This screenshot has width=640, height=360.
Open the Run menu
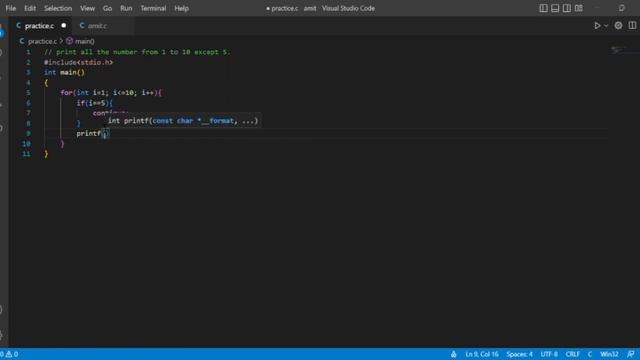(x=126, y=8)
